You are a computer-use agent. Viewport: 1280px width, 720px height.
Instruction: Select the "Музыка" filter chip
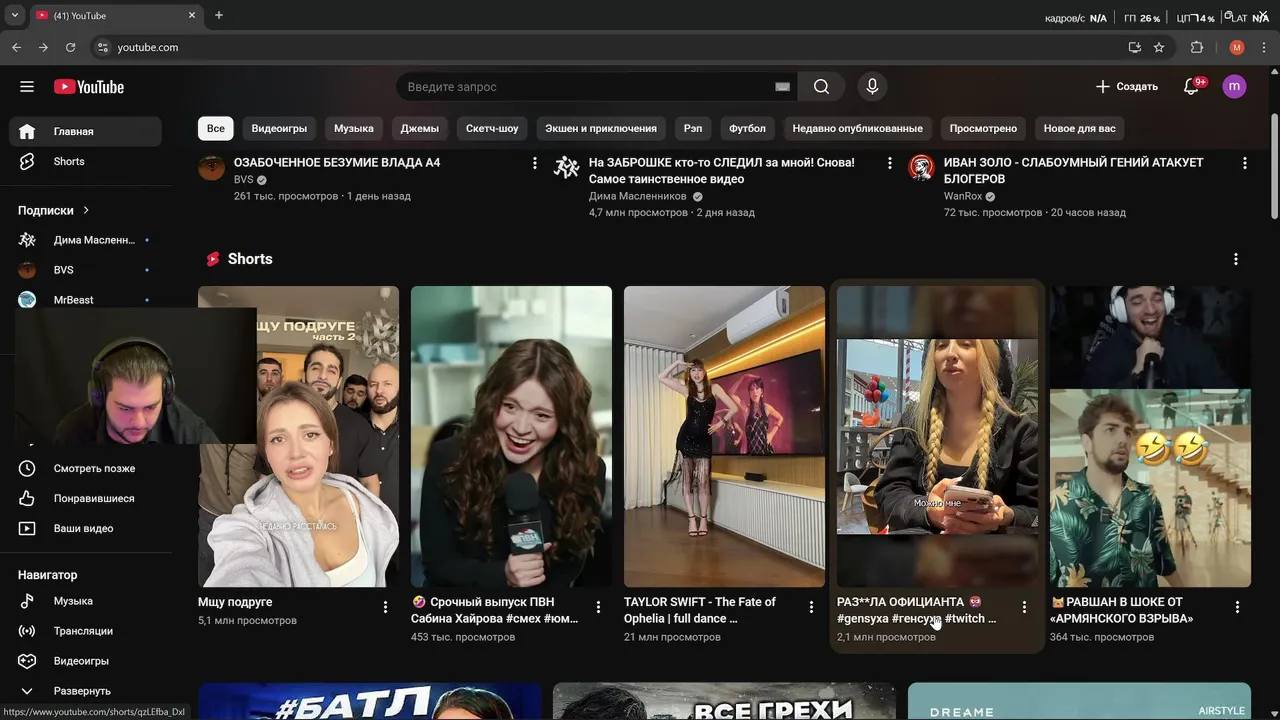(x=354, y=128)
